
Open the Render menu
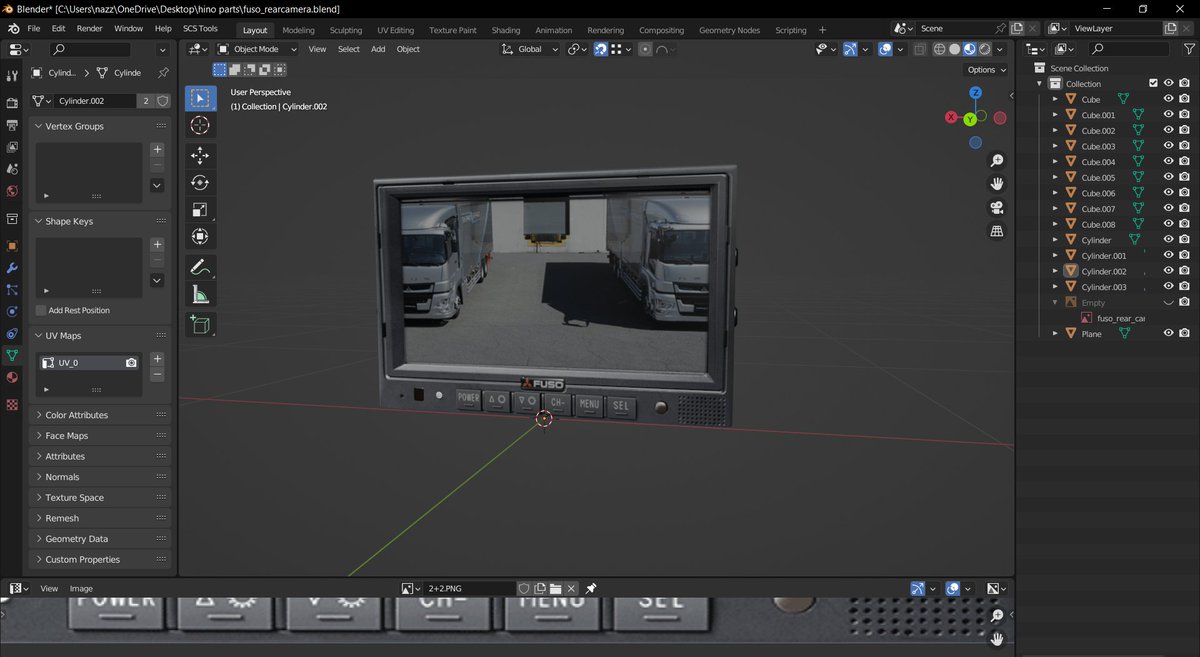pyautogui.click(x=90, y=29)
